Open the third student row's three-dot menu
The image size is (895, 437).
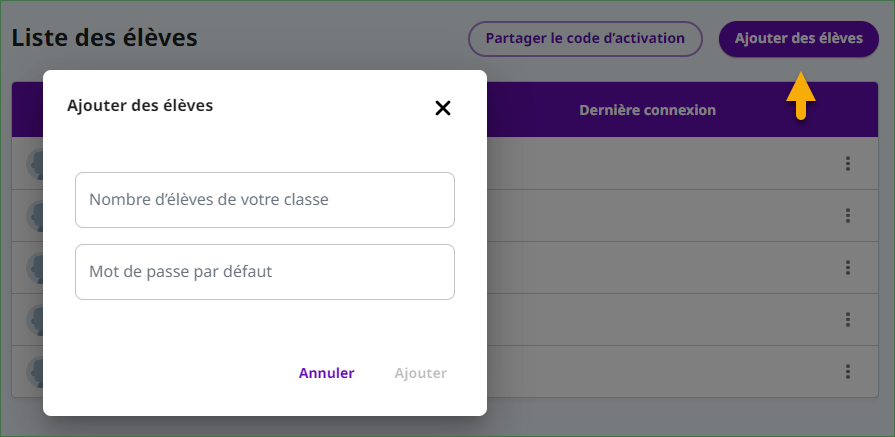[x=848, y=268]
